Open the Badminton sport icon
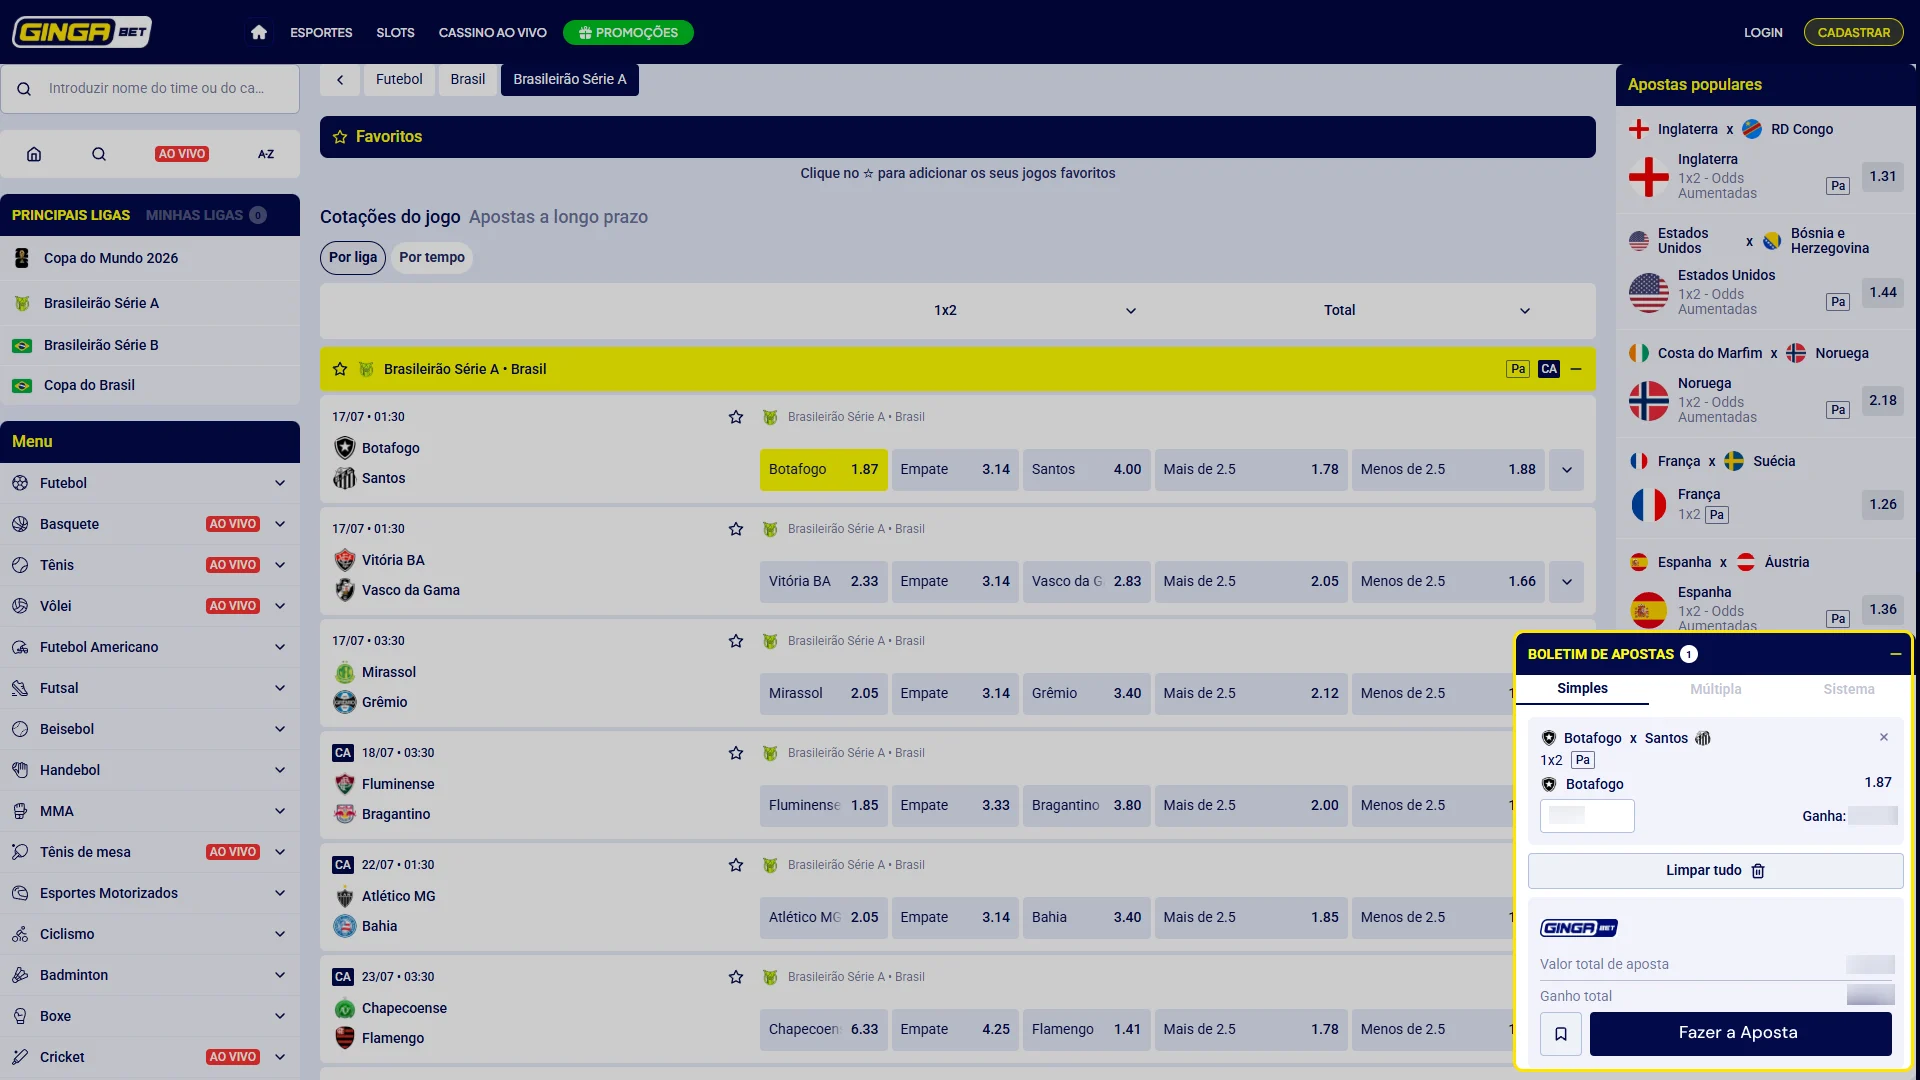Screen dimensions: 1920x1080 [x=20, y=975]
